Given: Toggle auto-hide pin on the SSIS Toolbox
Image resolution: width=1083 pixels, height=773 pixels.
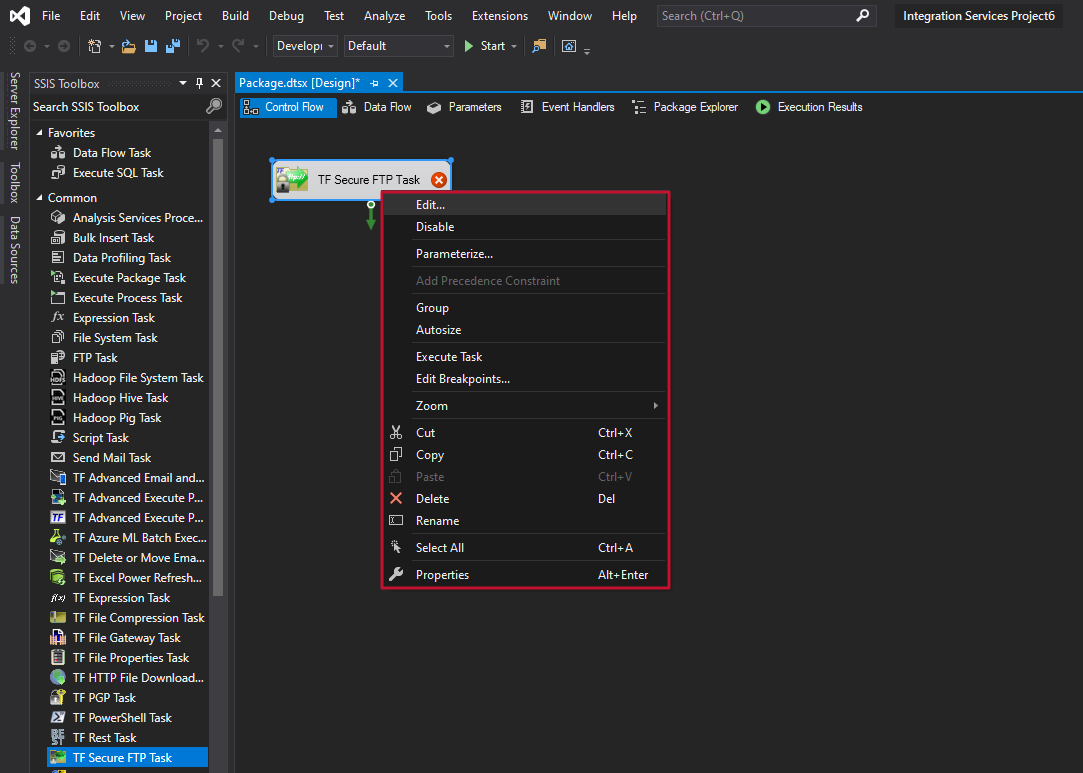Looking at the screenshot, I should click(198, 83).
